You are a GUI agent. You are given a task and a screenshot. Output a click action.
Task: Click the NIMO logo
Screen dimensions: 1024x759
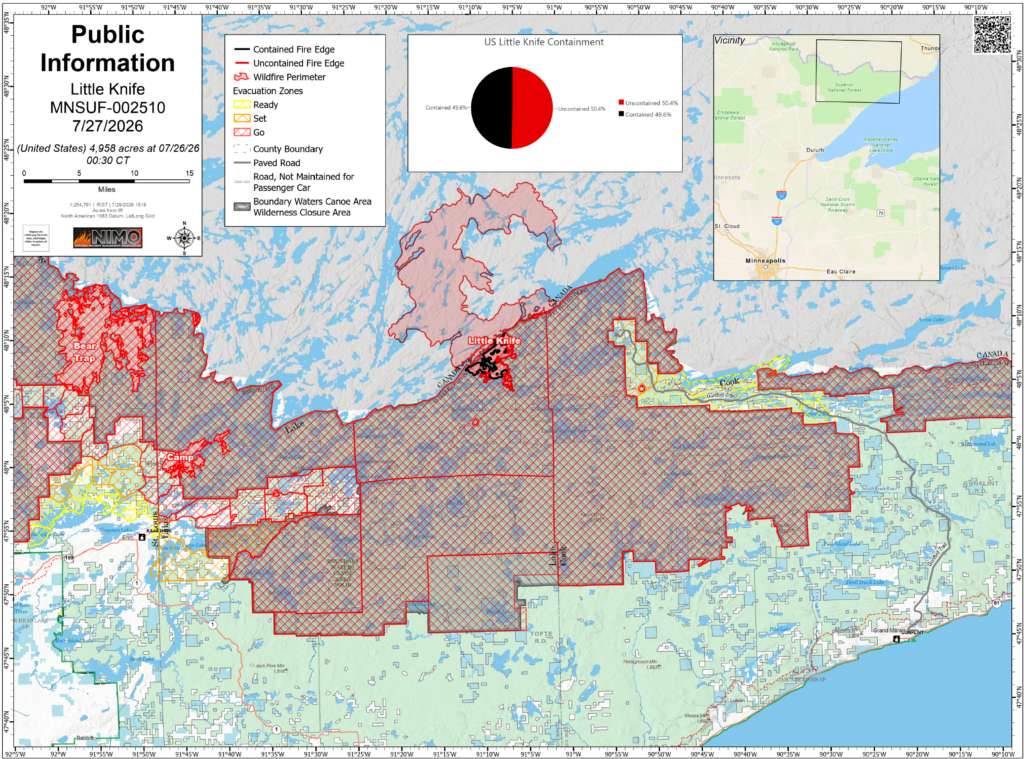click(x=107, y=237)
